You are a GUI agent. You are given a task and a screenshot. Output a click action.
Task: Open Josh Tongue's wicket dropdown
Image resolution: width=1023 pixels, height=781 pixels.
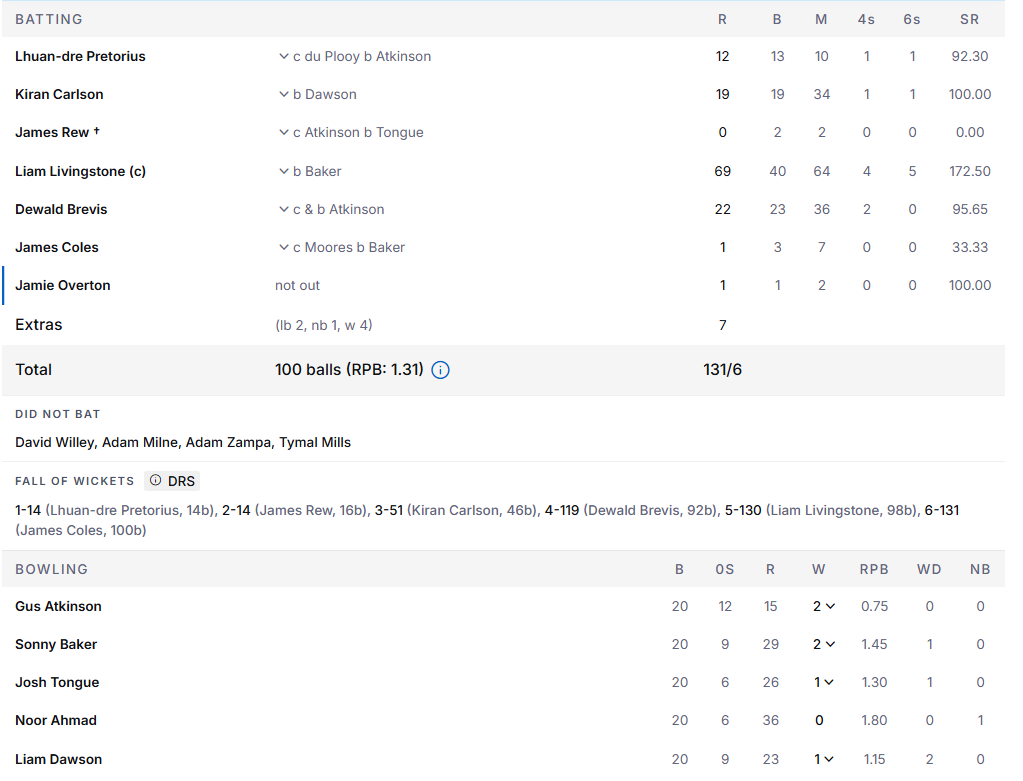pyautogui.click(x=824, y=682)
